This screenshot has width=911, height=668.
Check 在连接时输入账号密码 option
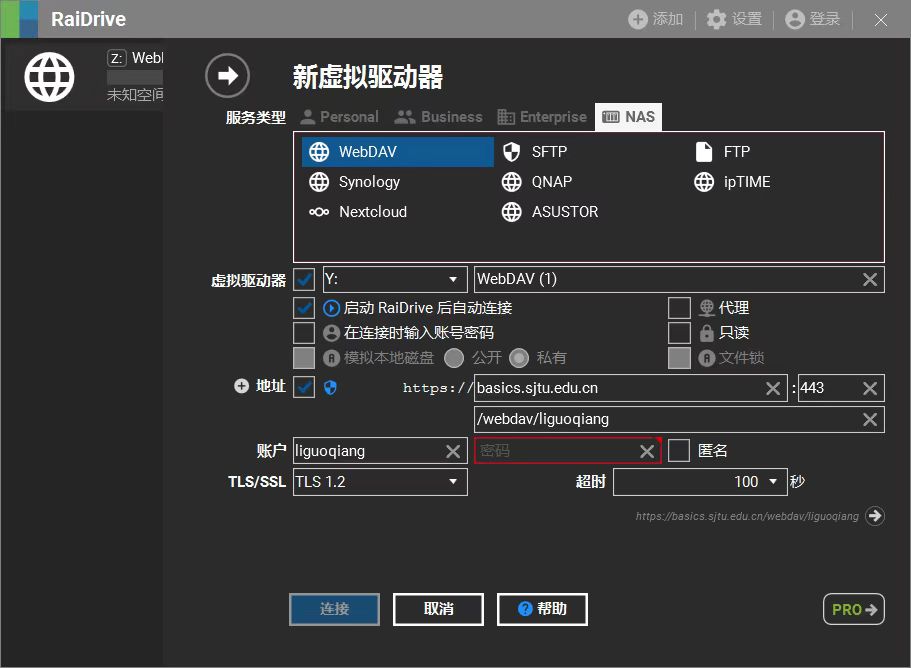click(304, 332)
